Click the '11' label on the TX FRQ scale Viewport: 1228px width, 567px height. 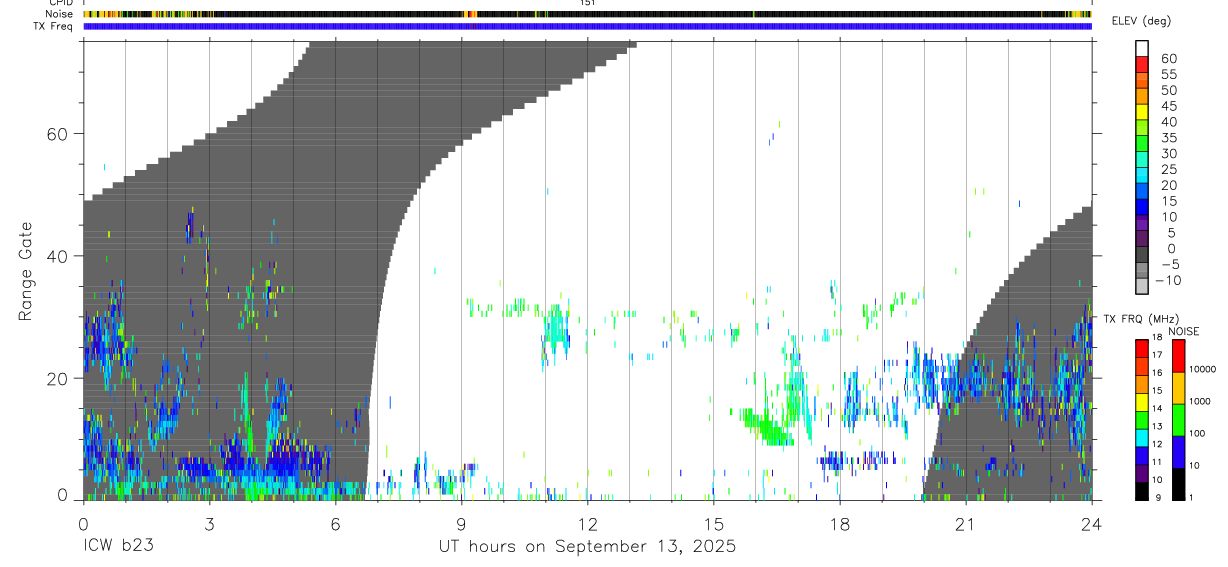(x=1159, y=463)
